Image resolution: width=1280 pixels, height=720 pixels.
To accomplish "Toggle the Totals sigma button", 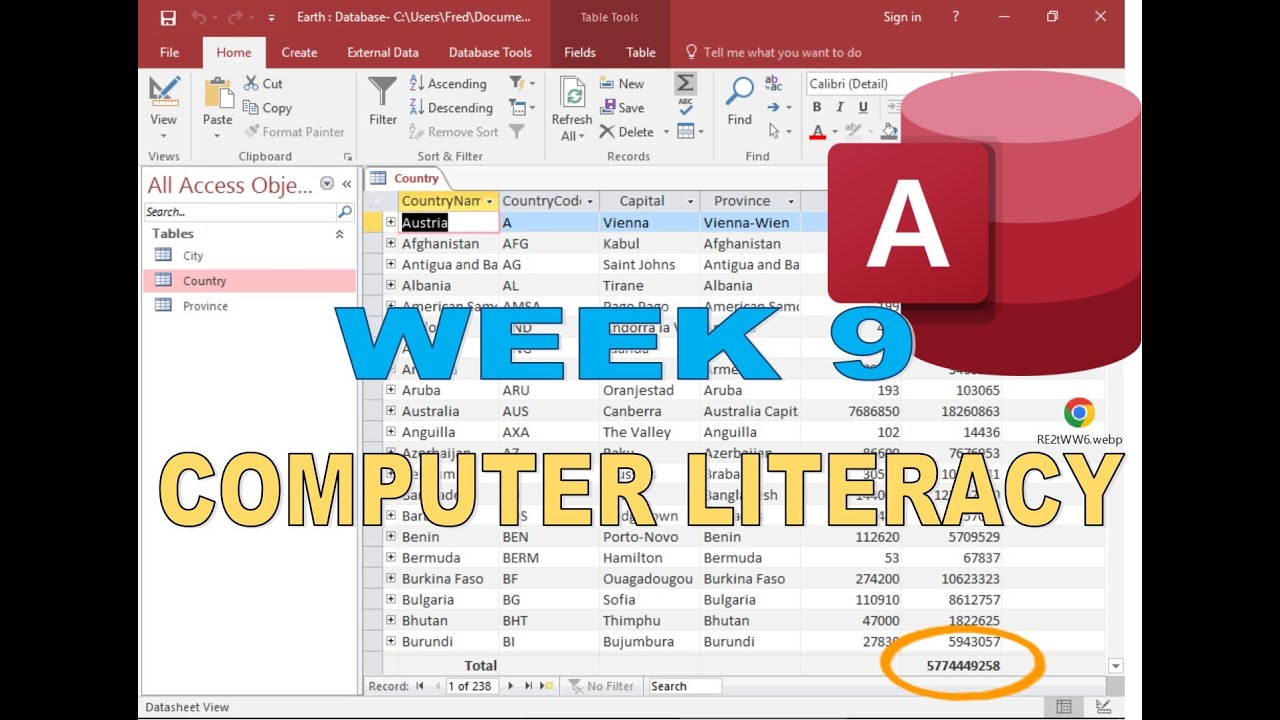I will pyautogui.click(x=685, y=83).
